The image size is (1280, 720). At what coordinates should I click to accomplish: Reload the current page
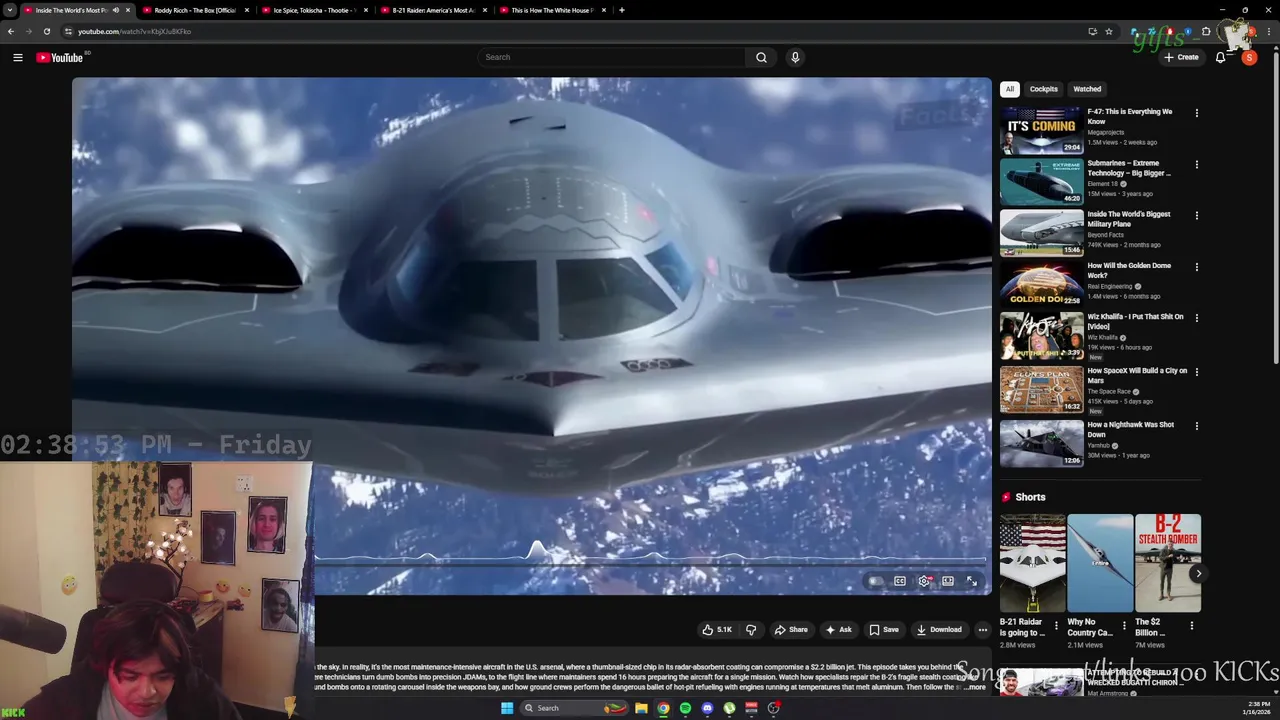tap(46, 31)
